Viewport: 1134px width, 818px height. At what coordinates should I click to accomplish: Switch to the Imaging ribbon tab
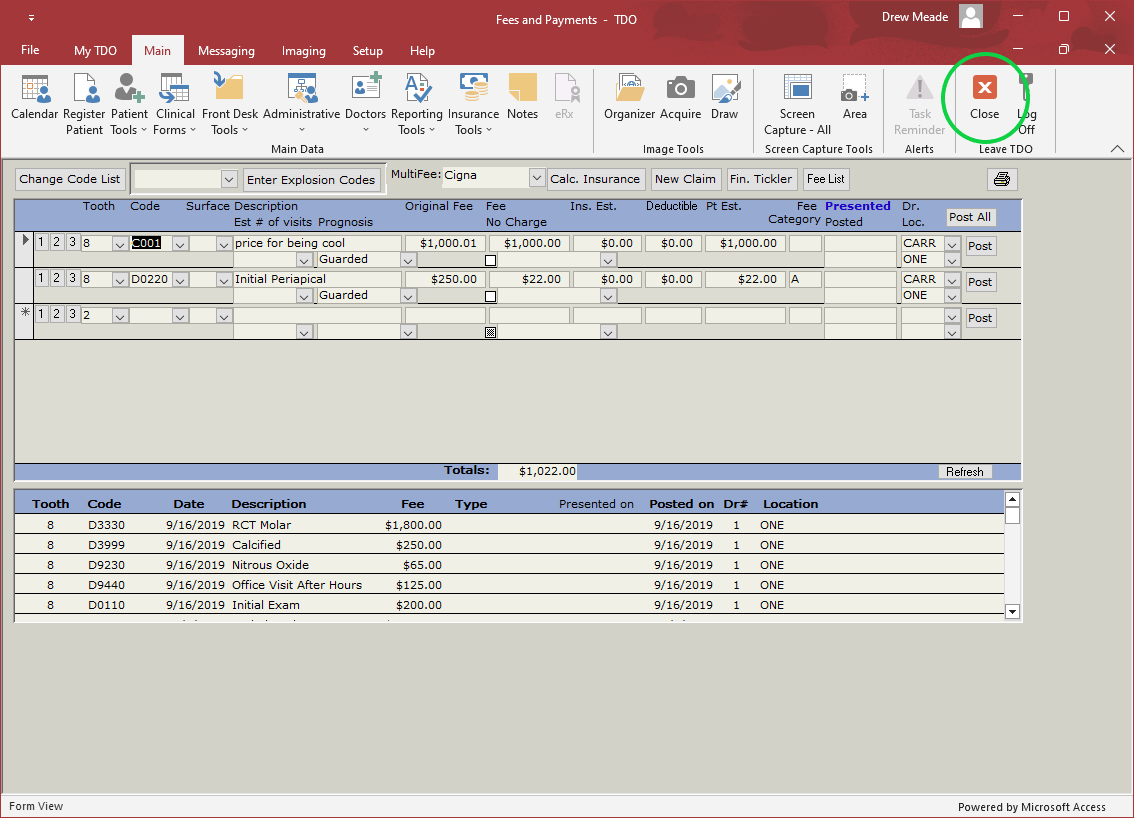[x=303, y=51]
